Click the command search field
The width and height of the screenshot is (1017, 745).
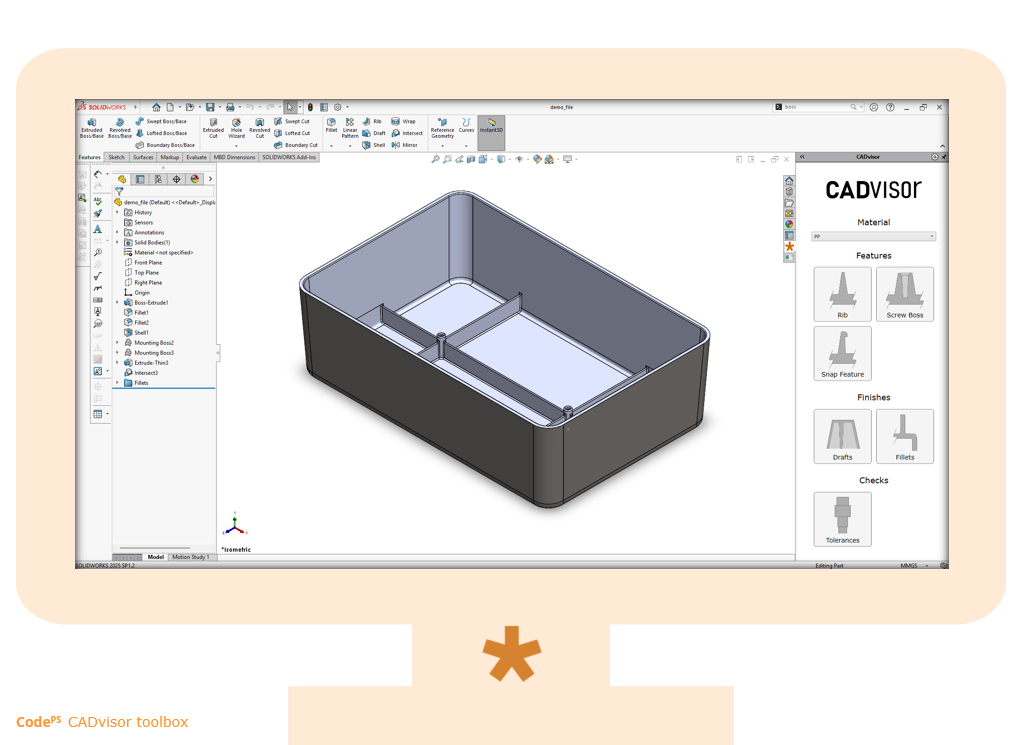point(819,107)
